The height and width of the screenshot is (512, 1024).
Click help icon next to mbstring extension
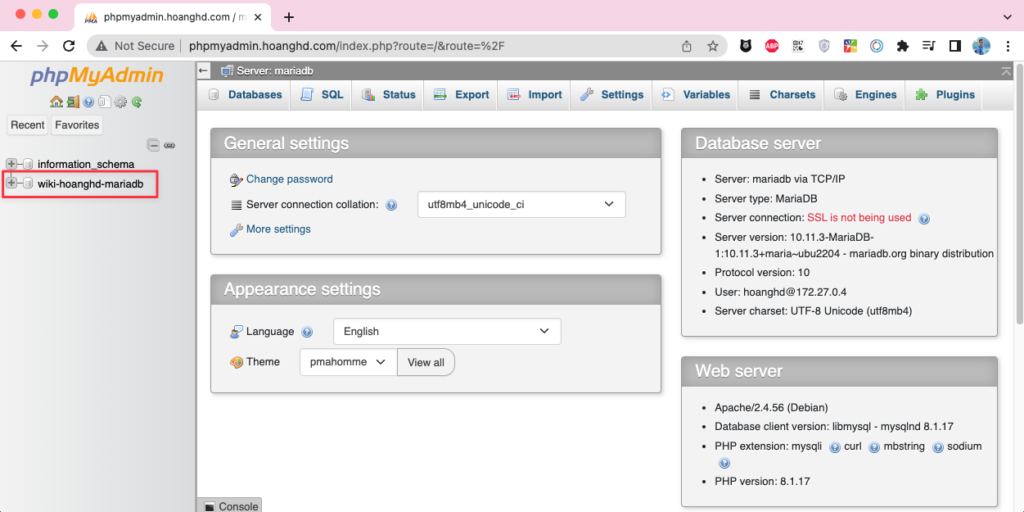tap(938, 447)
